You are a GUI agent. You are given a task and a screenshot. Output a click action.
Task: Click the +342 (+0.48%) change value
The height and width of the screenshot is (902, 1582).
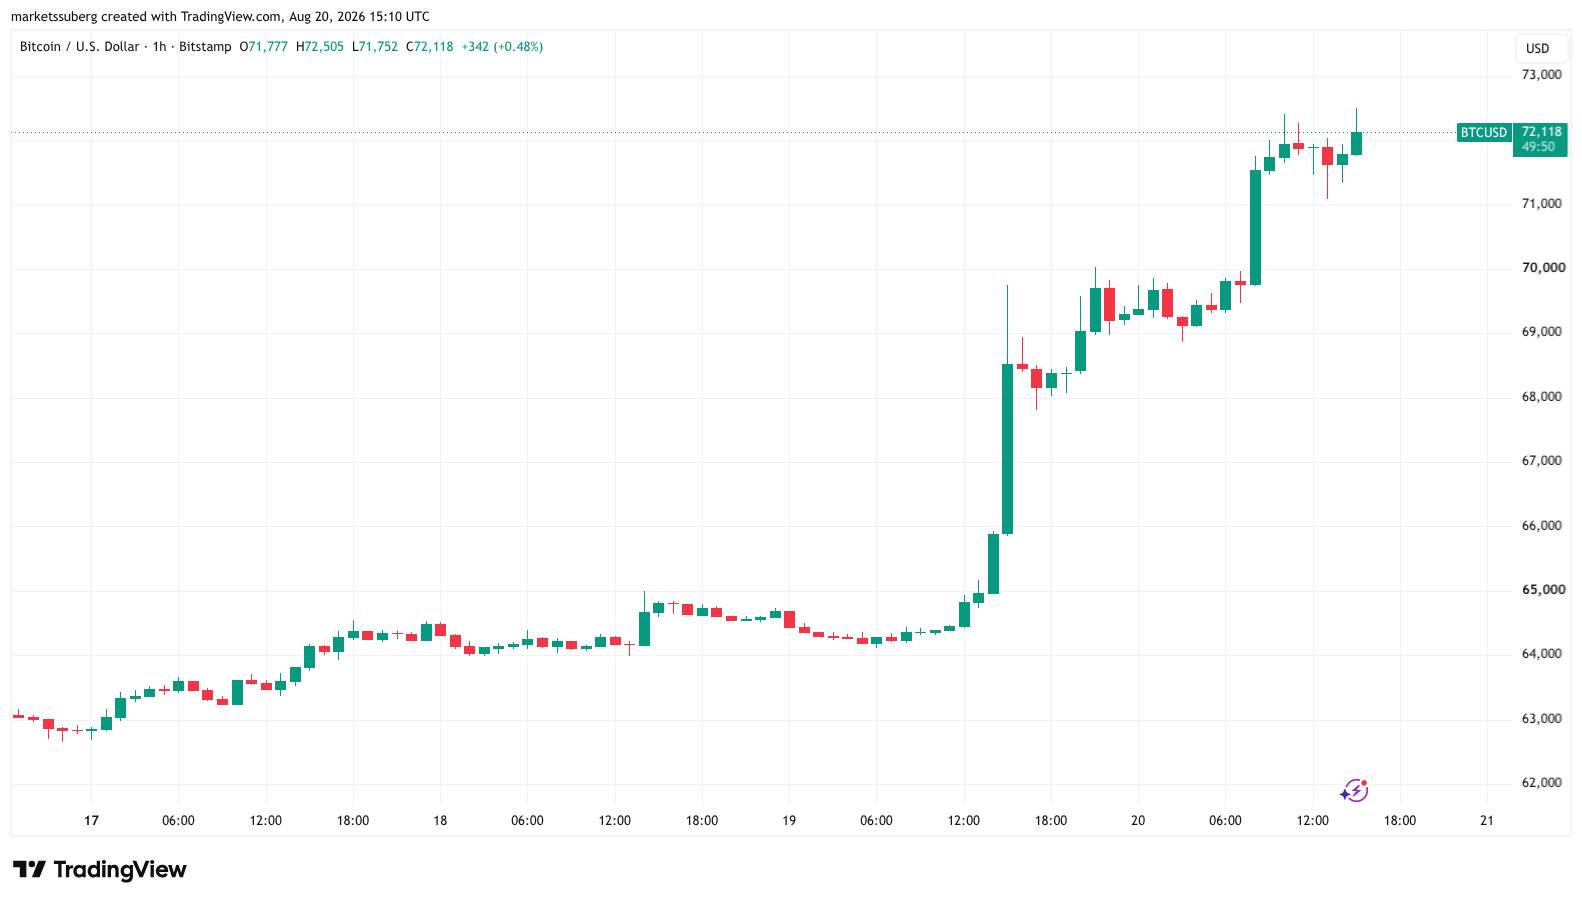pyautogui.click(x=502, y=47)
